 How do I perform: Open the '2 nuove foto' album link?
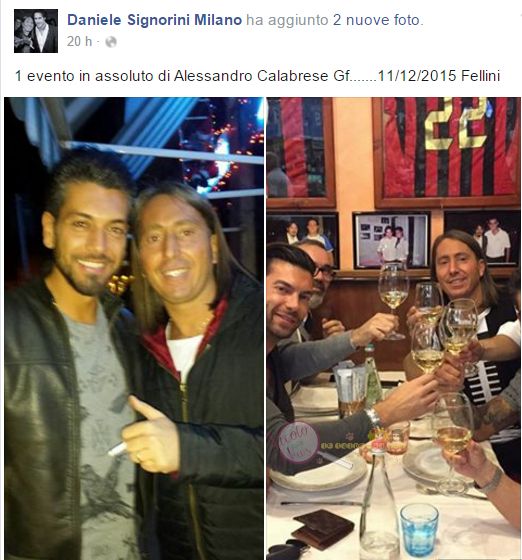pyautogui.click(x=376, y=20)
